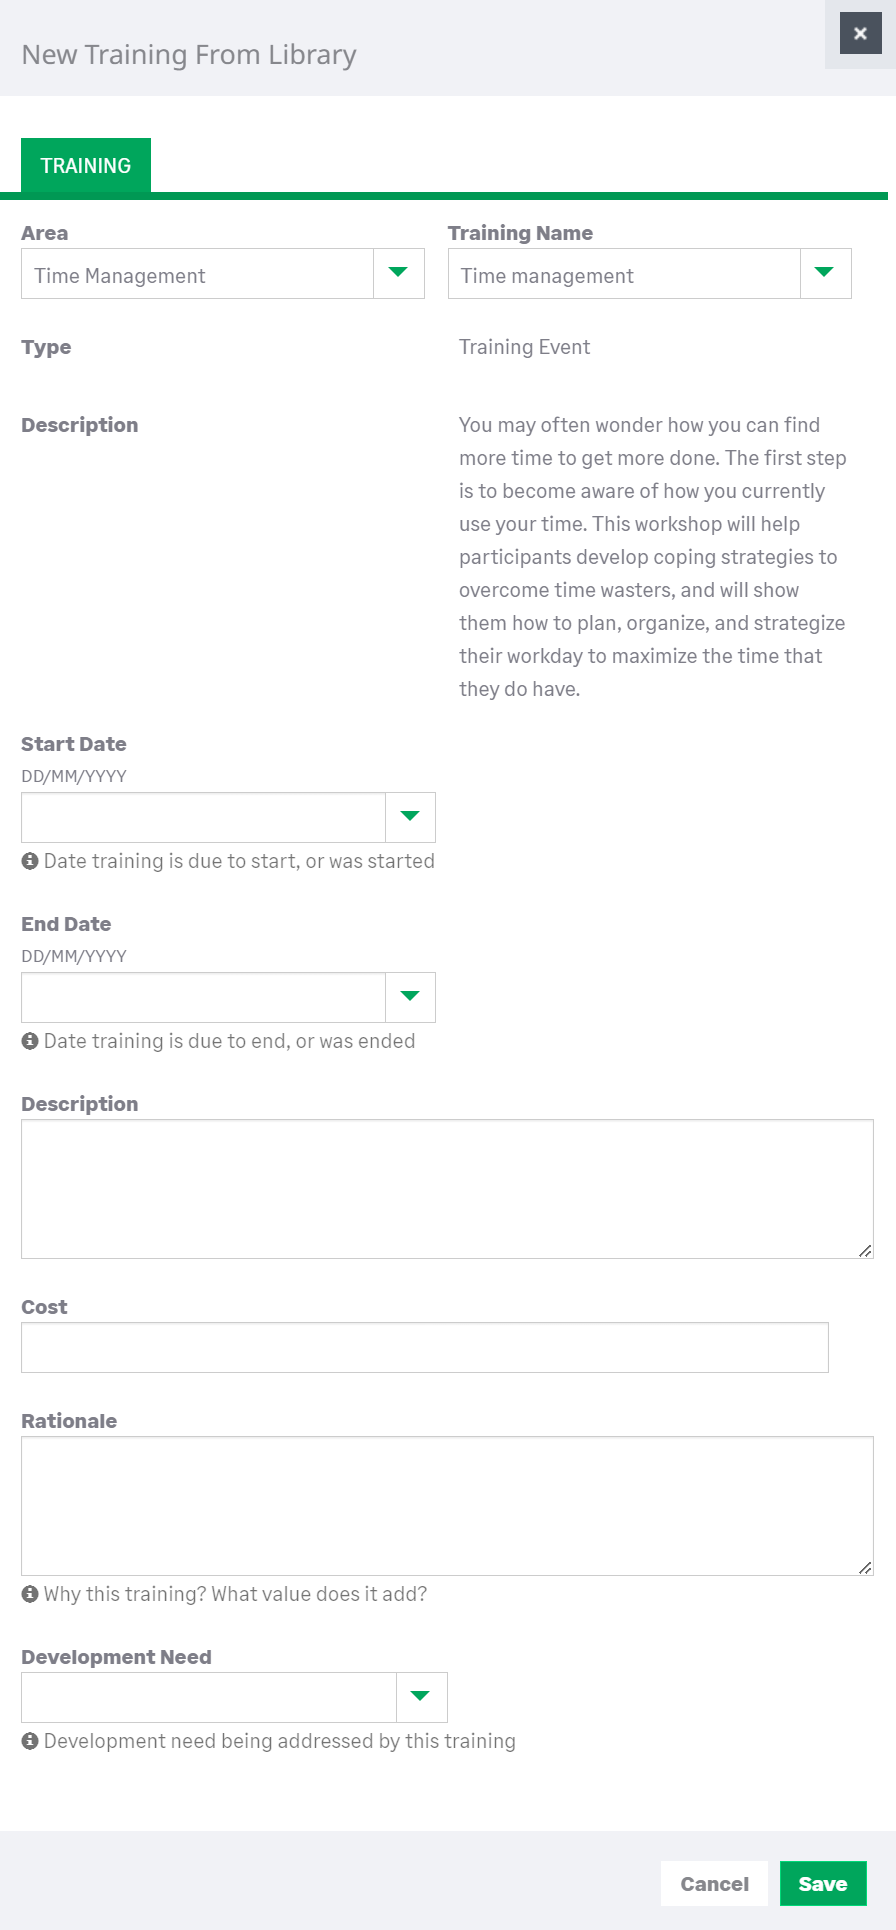Select the TRAINING tab
896x1930 pixels.
[x=86, y=165]
